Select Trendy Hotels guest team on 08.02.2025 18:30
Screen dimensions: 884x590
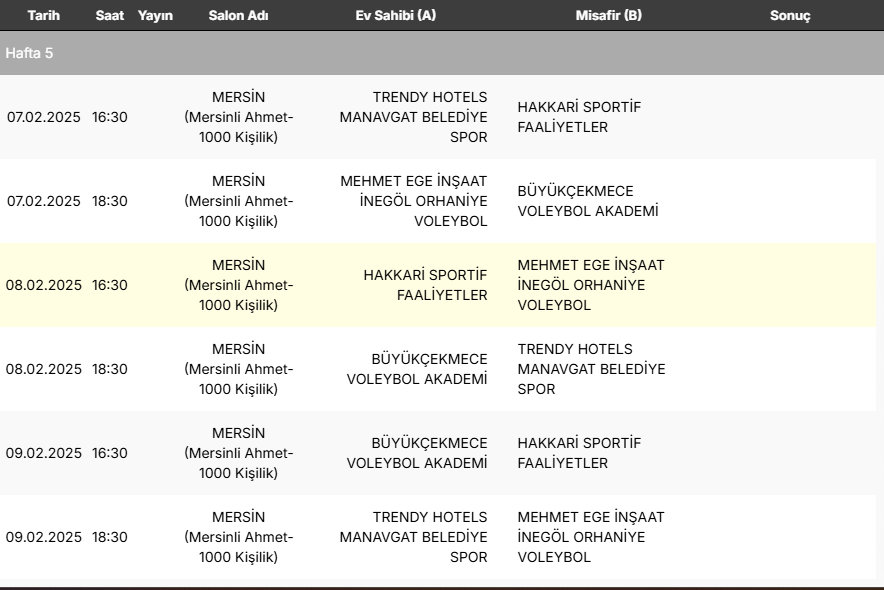click(x=591, y=369)
